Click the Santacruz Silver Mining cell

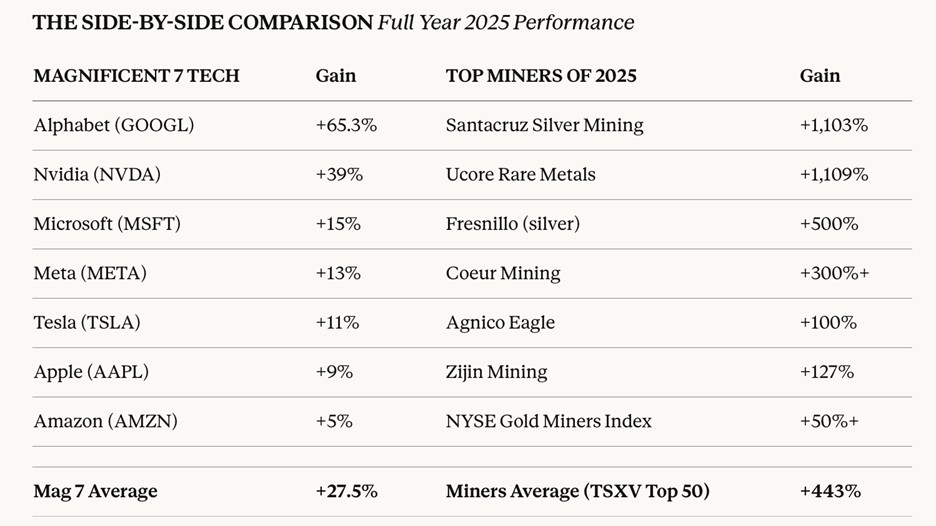545,125
